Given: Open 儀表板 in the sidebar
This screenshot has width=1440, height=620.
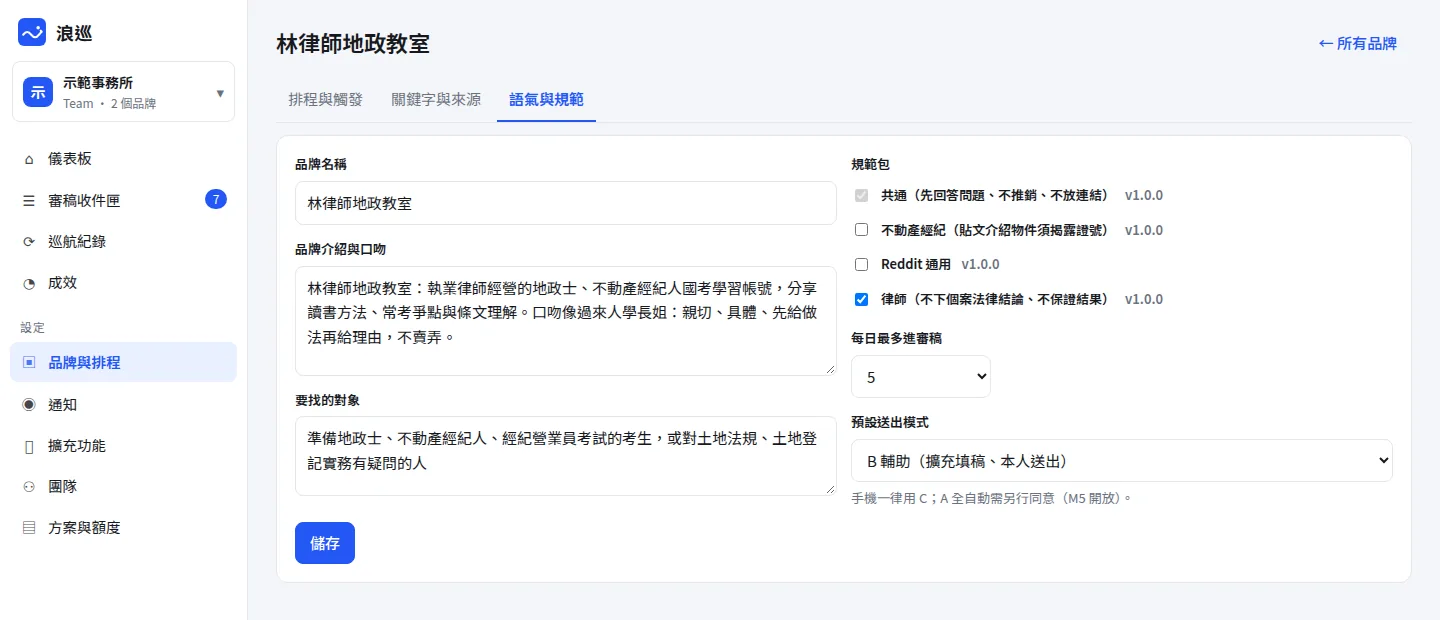Looking at the screenshot, I should point(123,159).
